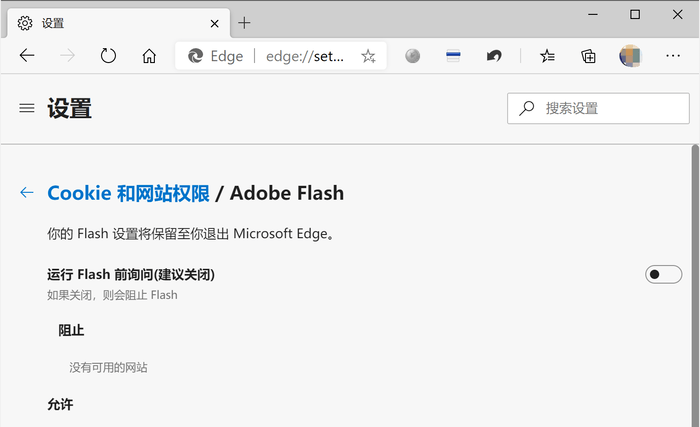700x427 pixels.
Task: Click 没有可用的网站 text
Action: [108, 368]
